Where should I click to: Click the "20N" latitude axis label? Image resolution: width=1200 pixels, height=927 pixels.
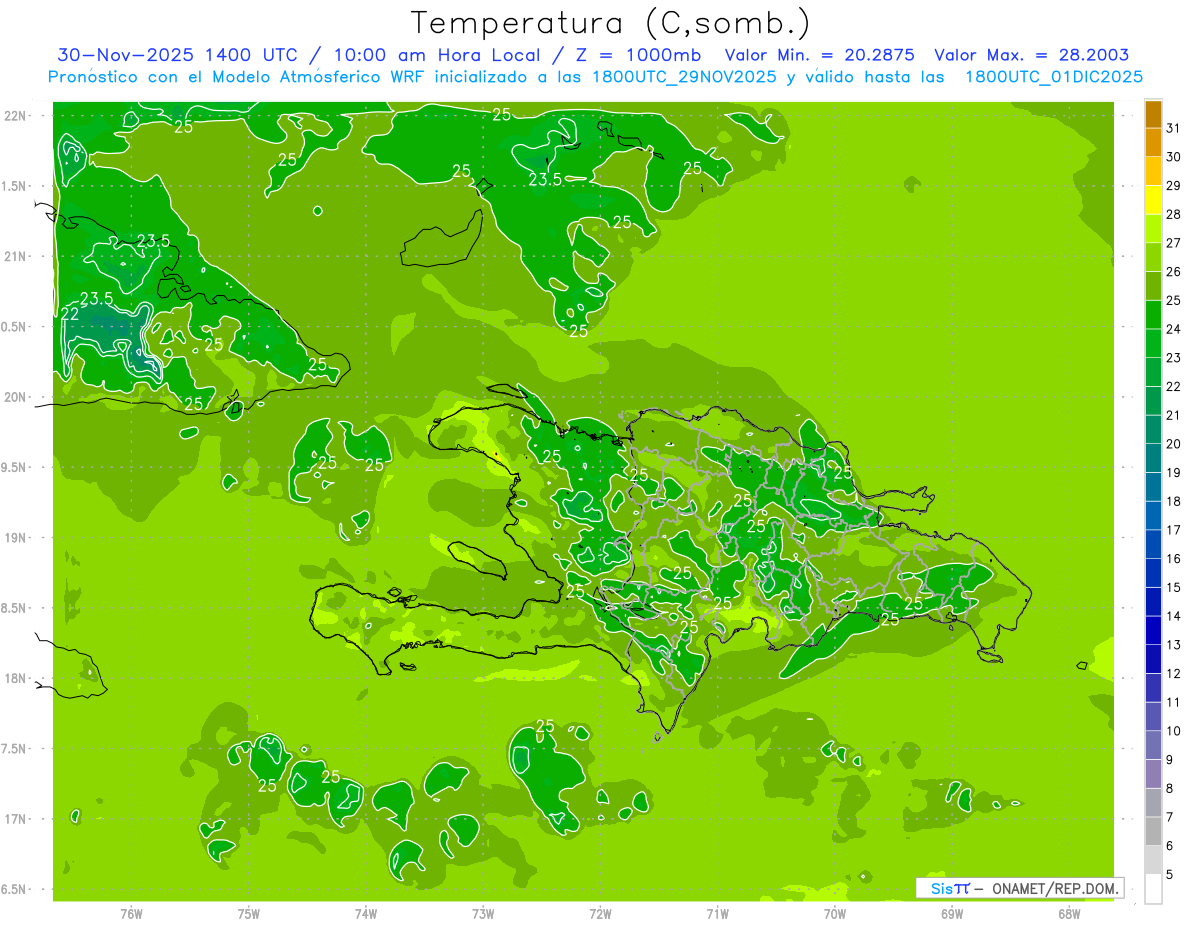(x=15, y=397)
